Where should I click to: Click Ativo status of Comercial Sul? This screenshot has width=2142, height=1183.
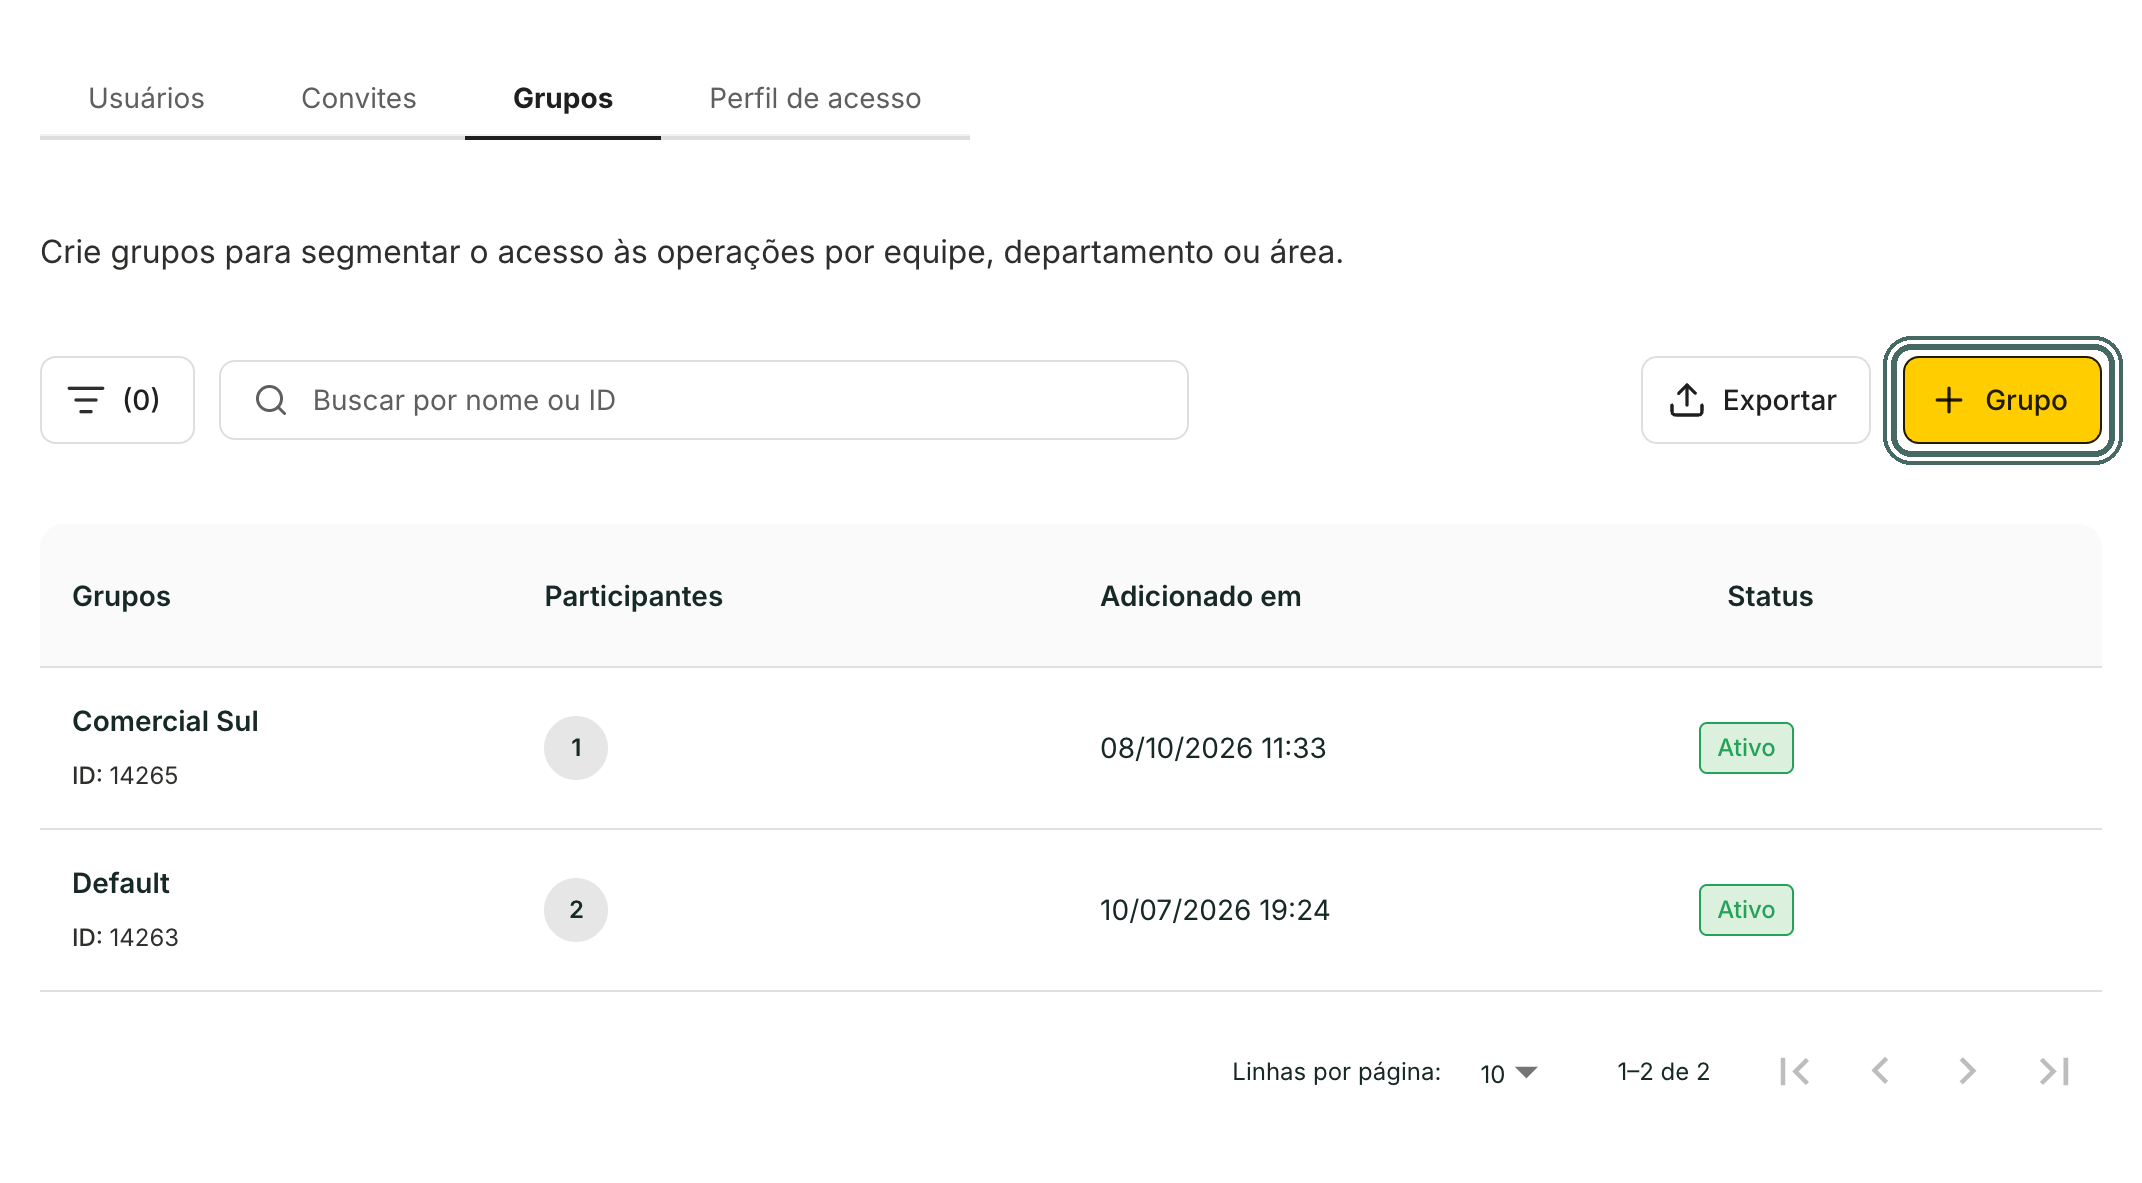1746,748
